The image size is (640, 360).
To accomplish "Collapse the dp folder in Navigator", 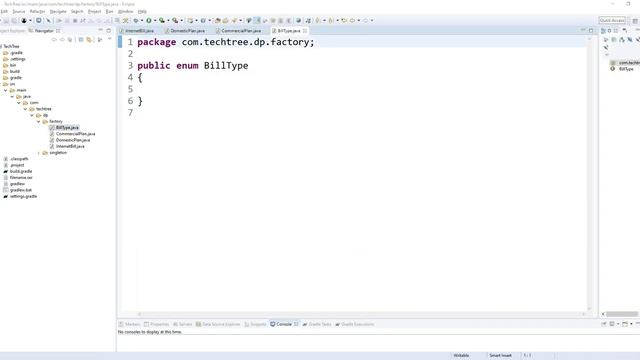I will pos(32,115).
